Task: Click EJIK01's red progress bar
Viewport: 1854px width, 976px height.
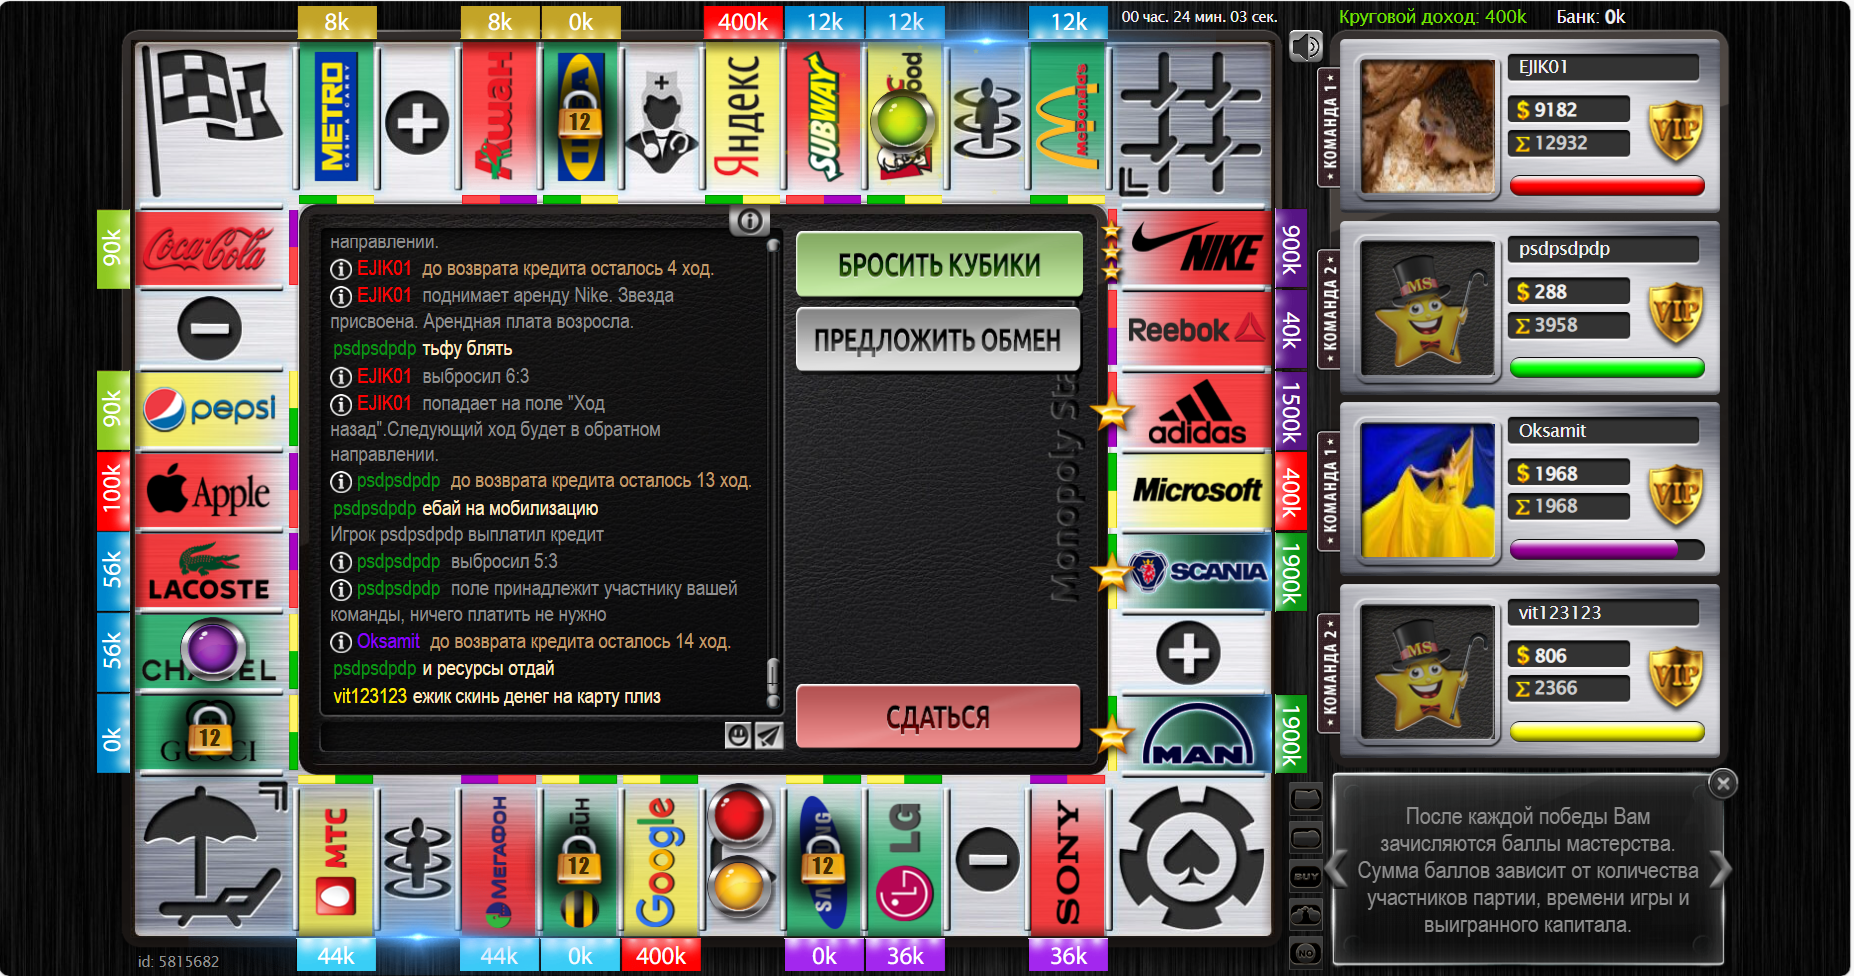Action: [x=1607, y=185]
